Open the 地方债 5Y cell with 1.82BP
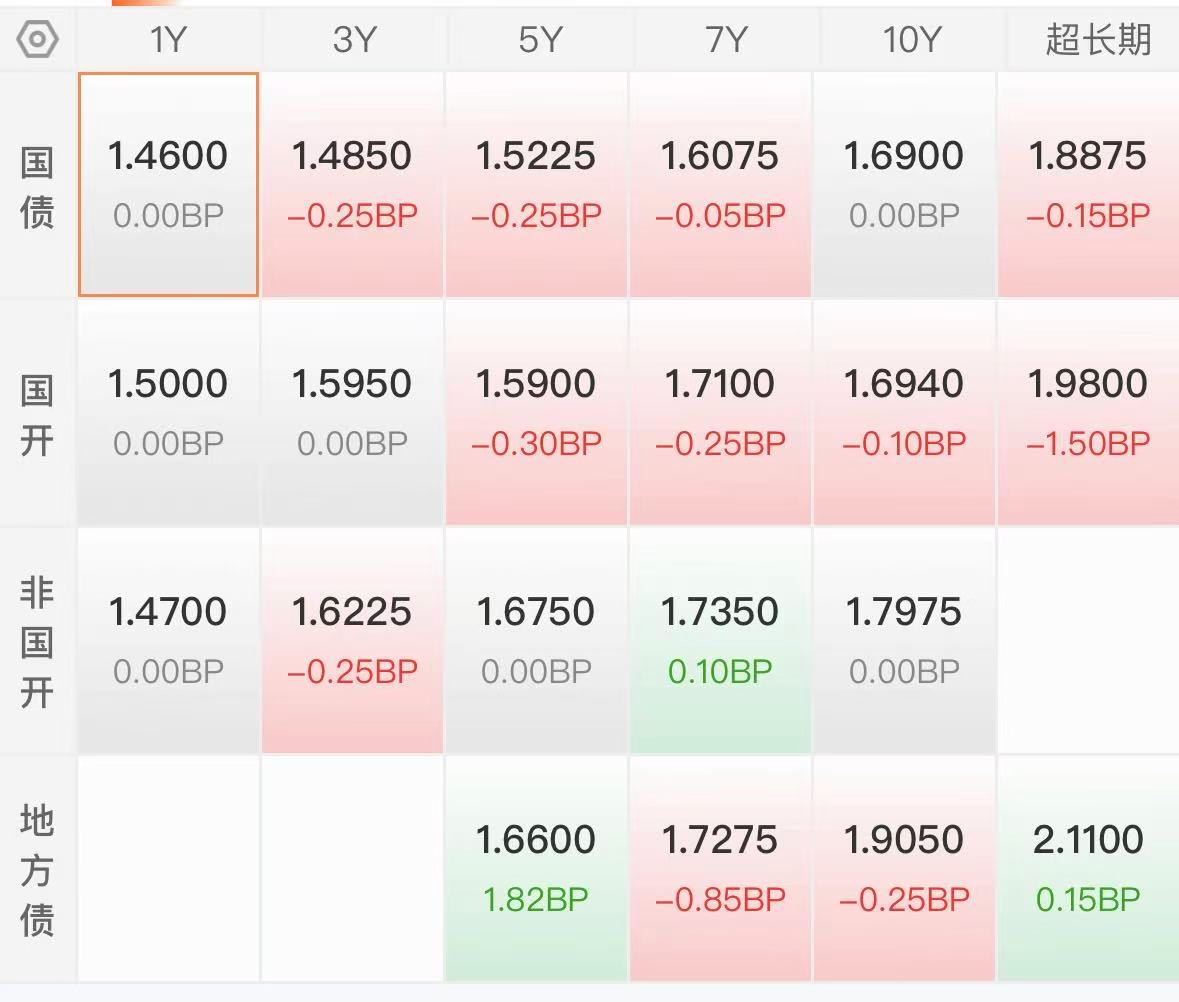The image size is (1179, 1002). (536, 868)
